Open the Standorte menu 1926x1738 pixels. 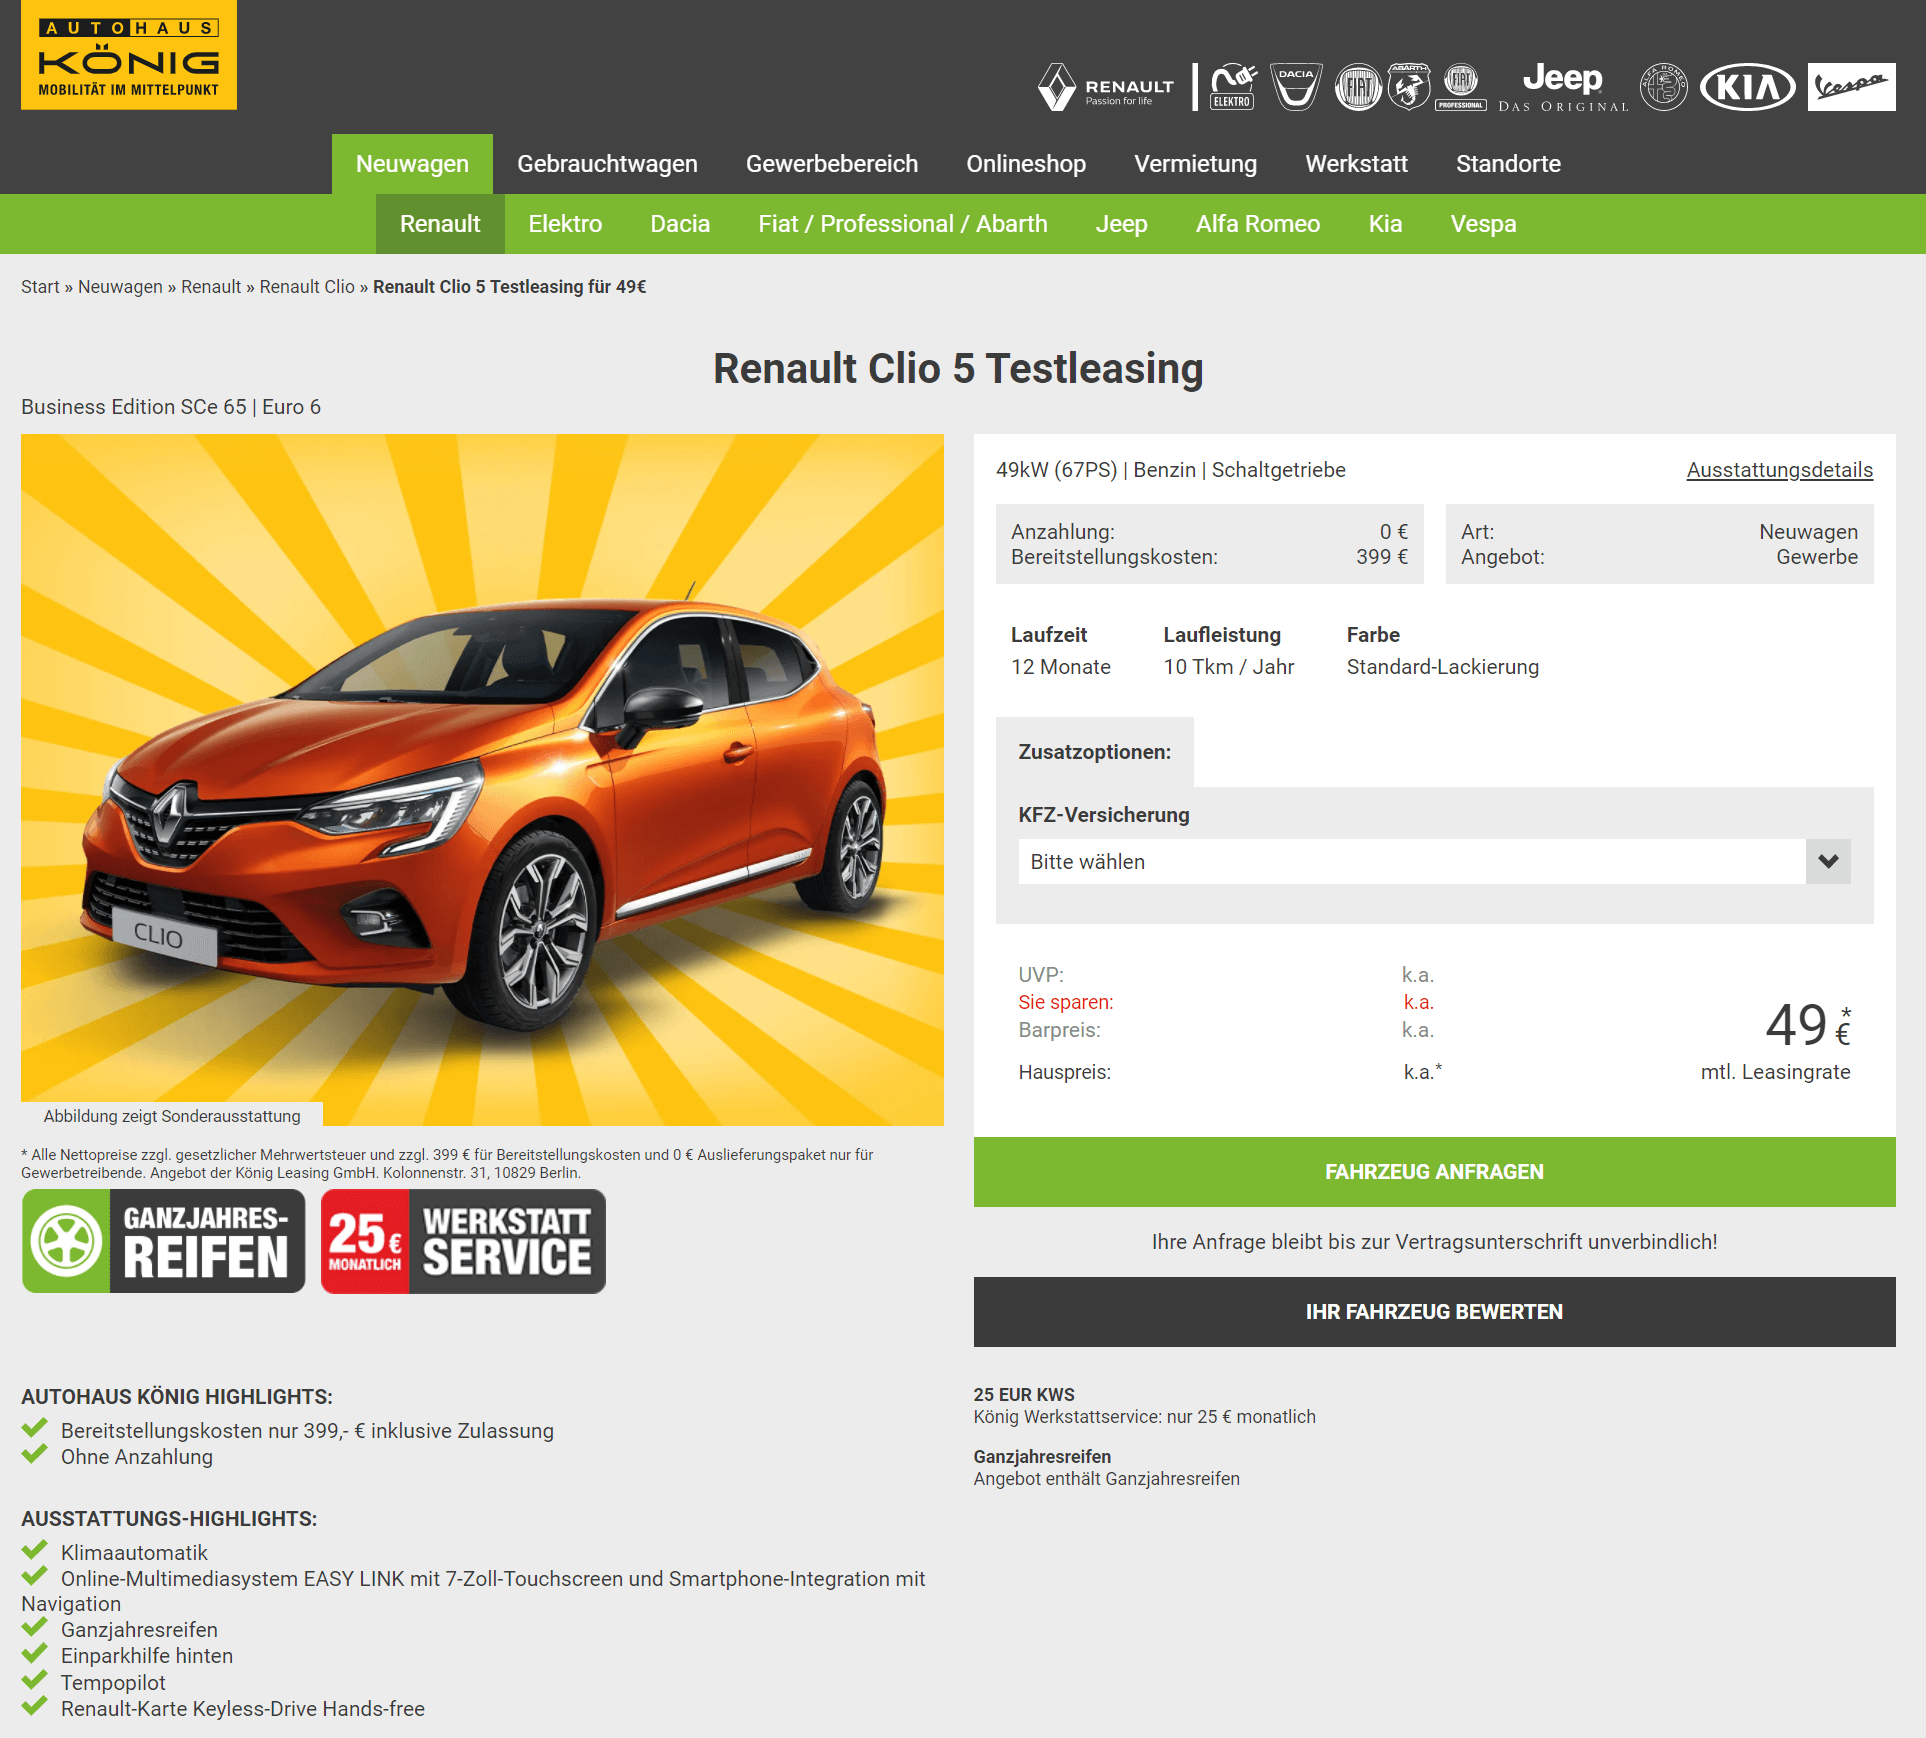point(1508,164)
